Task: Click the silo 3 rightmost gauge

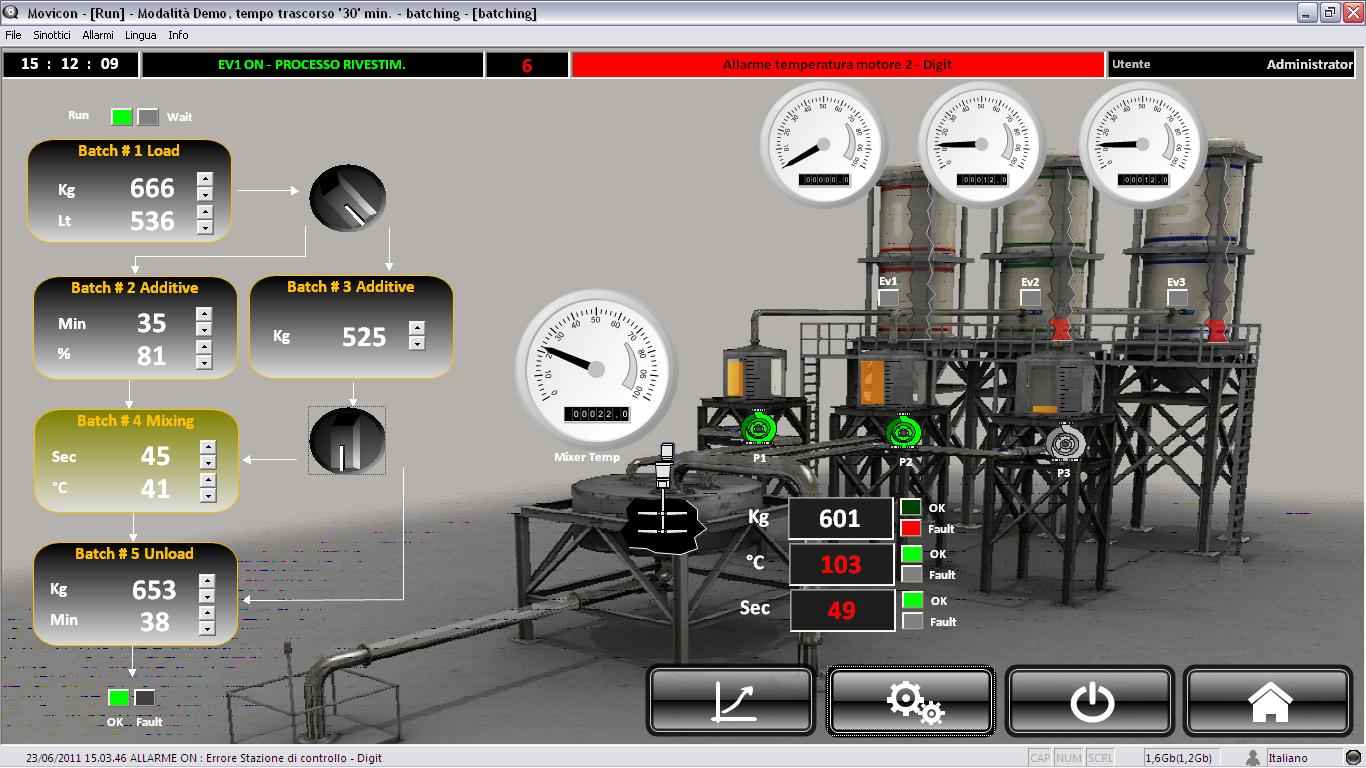Action: [1142, 143]
